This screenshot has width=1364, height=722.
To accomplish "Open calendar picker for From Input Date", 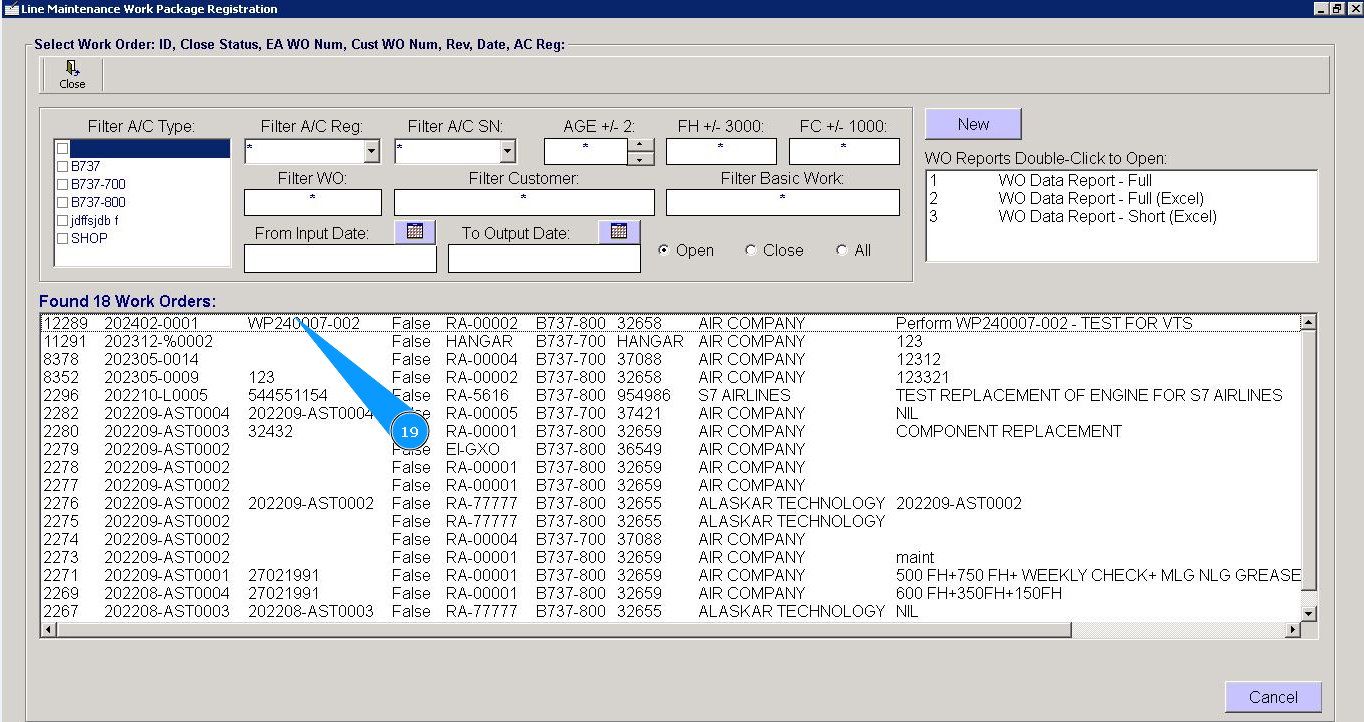I will (x=415, y=231).
